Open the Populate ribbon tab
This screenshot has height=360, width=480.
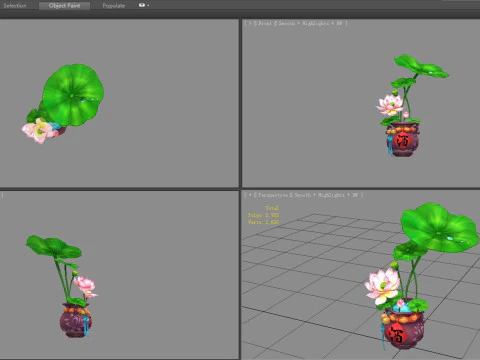click(x=114, y=6)
